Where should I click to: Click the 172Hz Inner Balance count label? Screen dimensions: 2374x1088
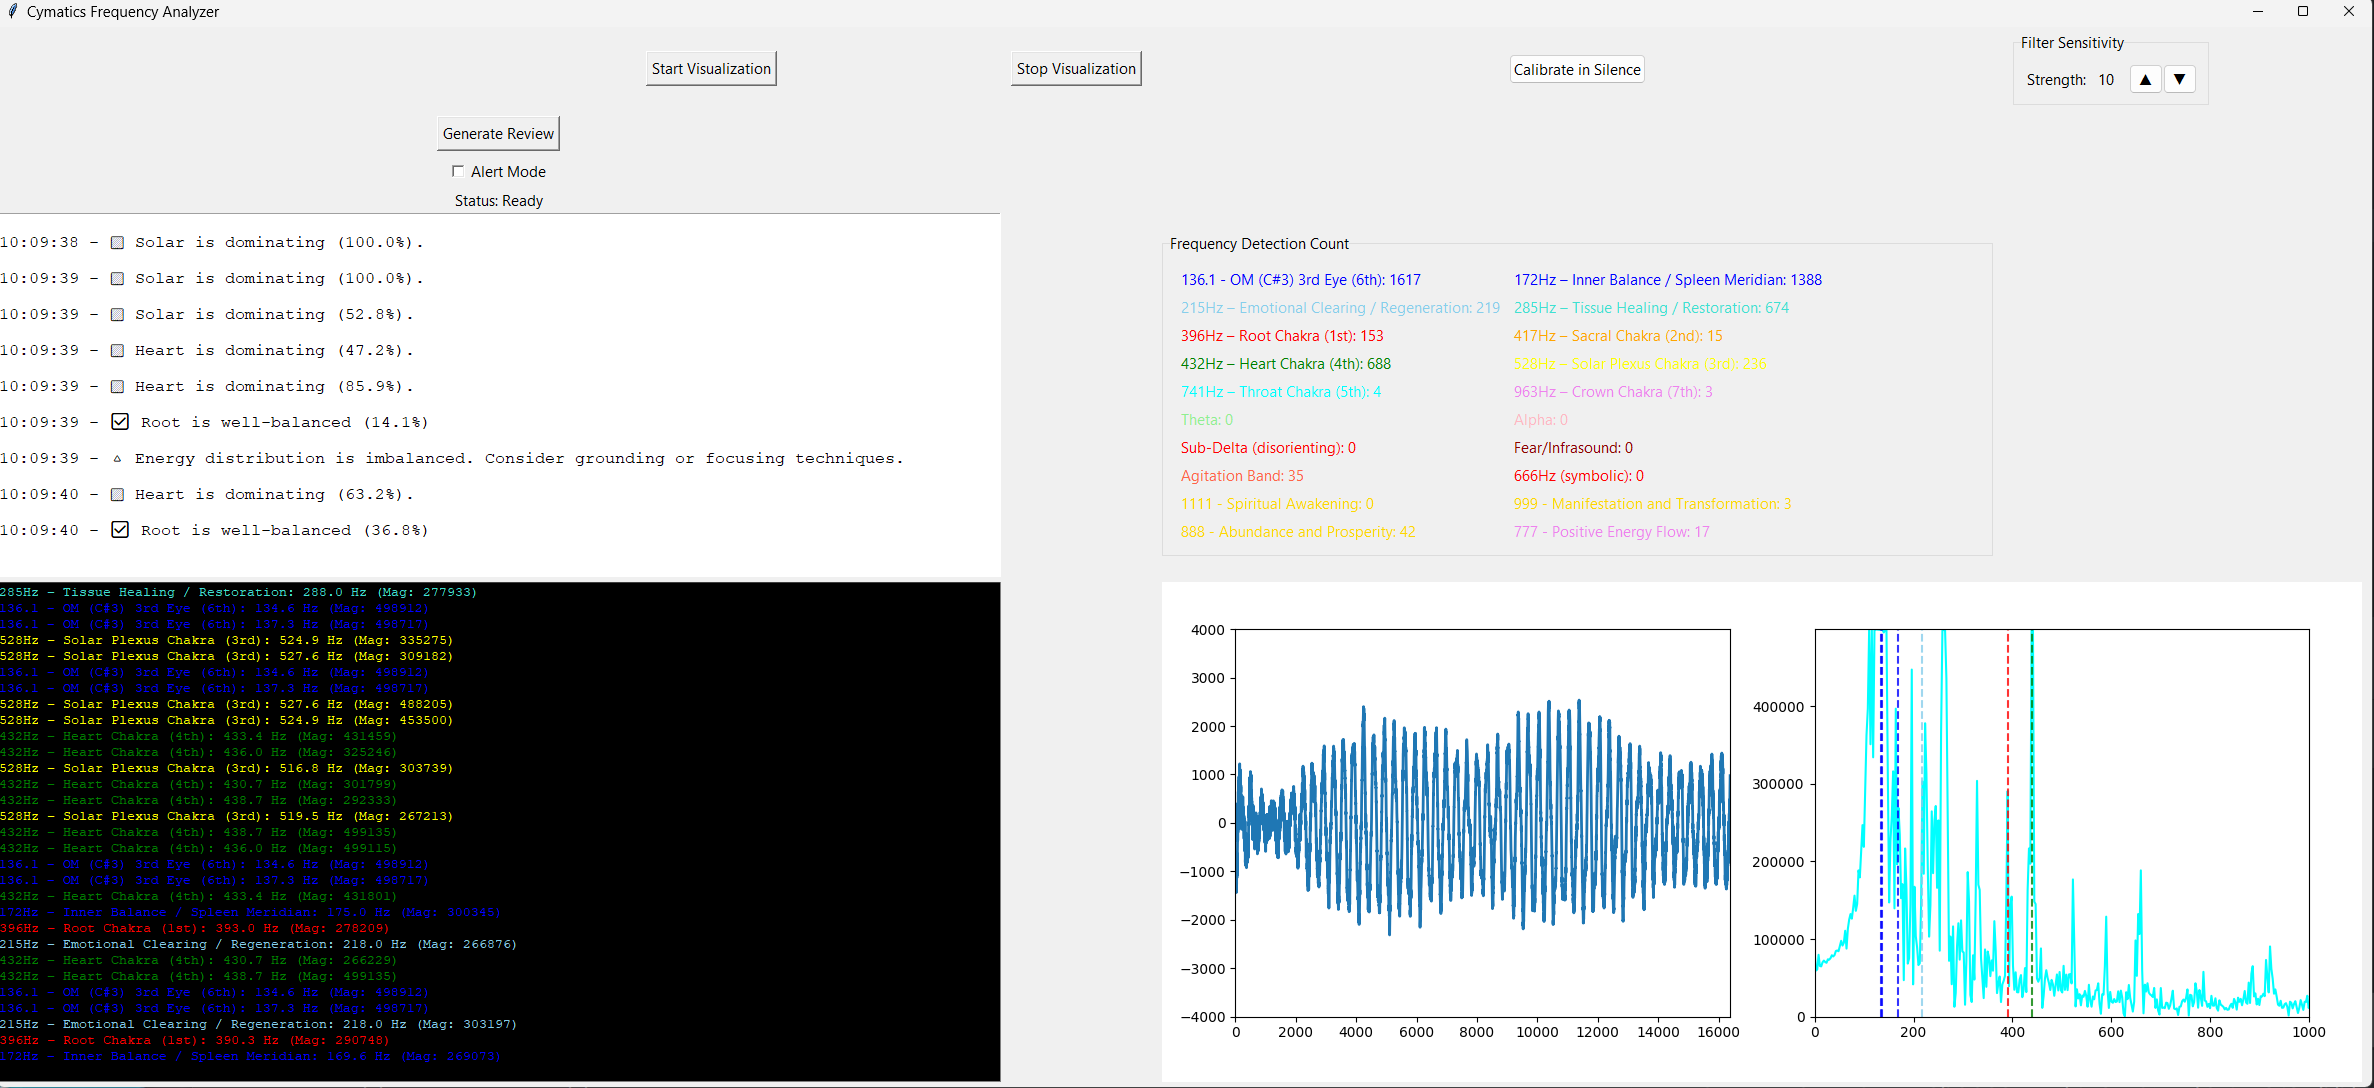click(1667, 280)
